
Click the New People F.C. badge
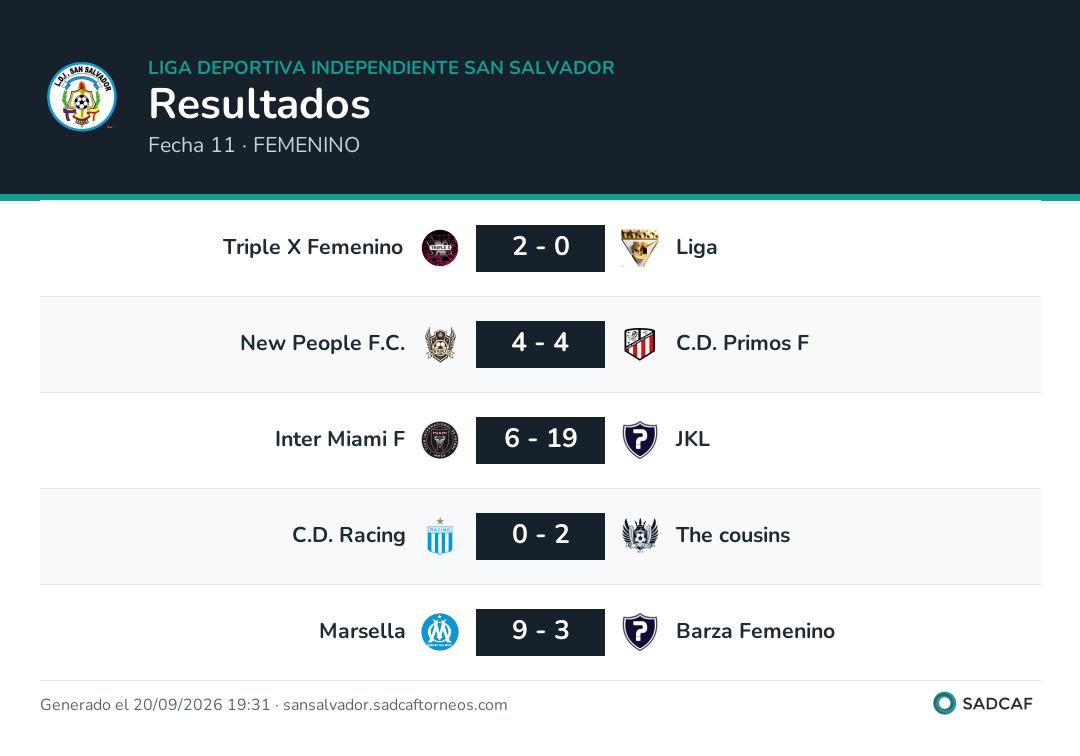(x=440, y=344)
